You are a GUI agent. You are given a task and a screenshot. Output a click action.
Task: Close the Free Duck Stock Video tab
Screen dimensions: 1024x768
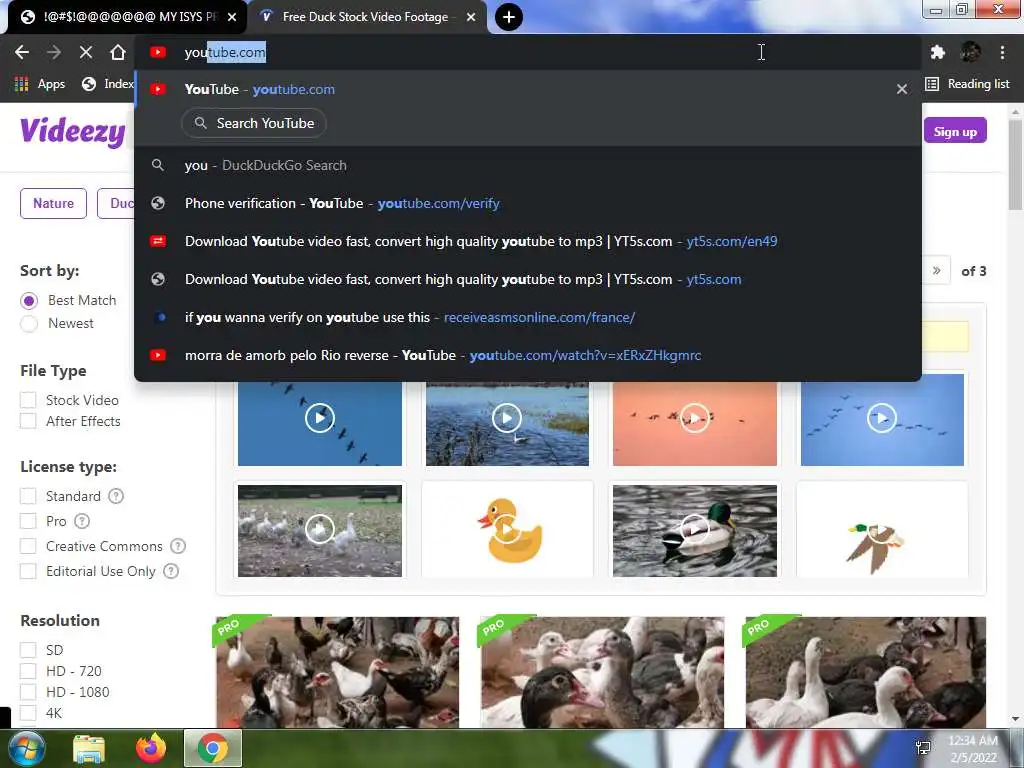(x=471, y=17)
